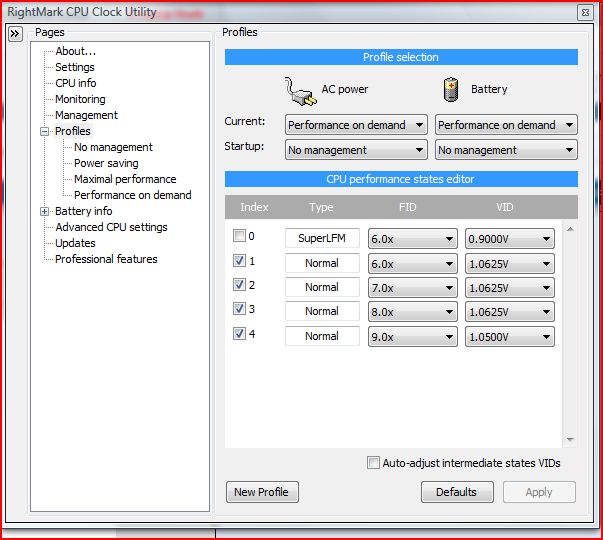Uncheck the index 4 performance state

(239, 333)
